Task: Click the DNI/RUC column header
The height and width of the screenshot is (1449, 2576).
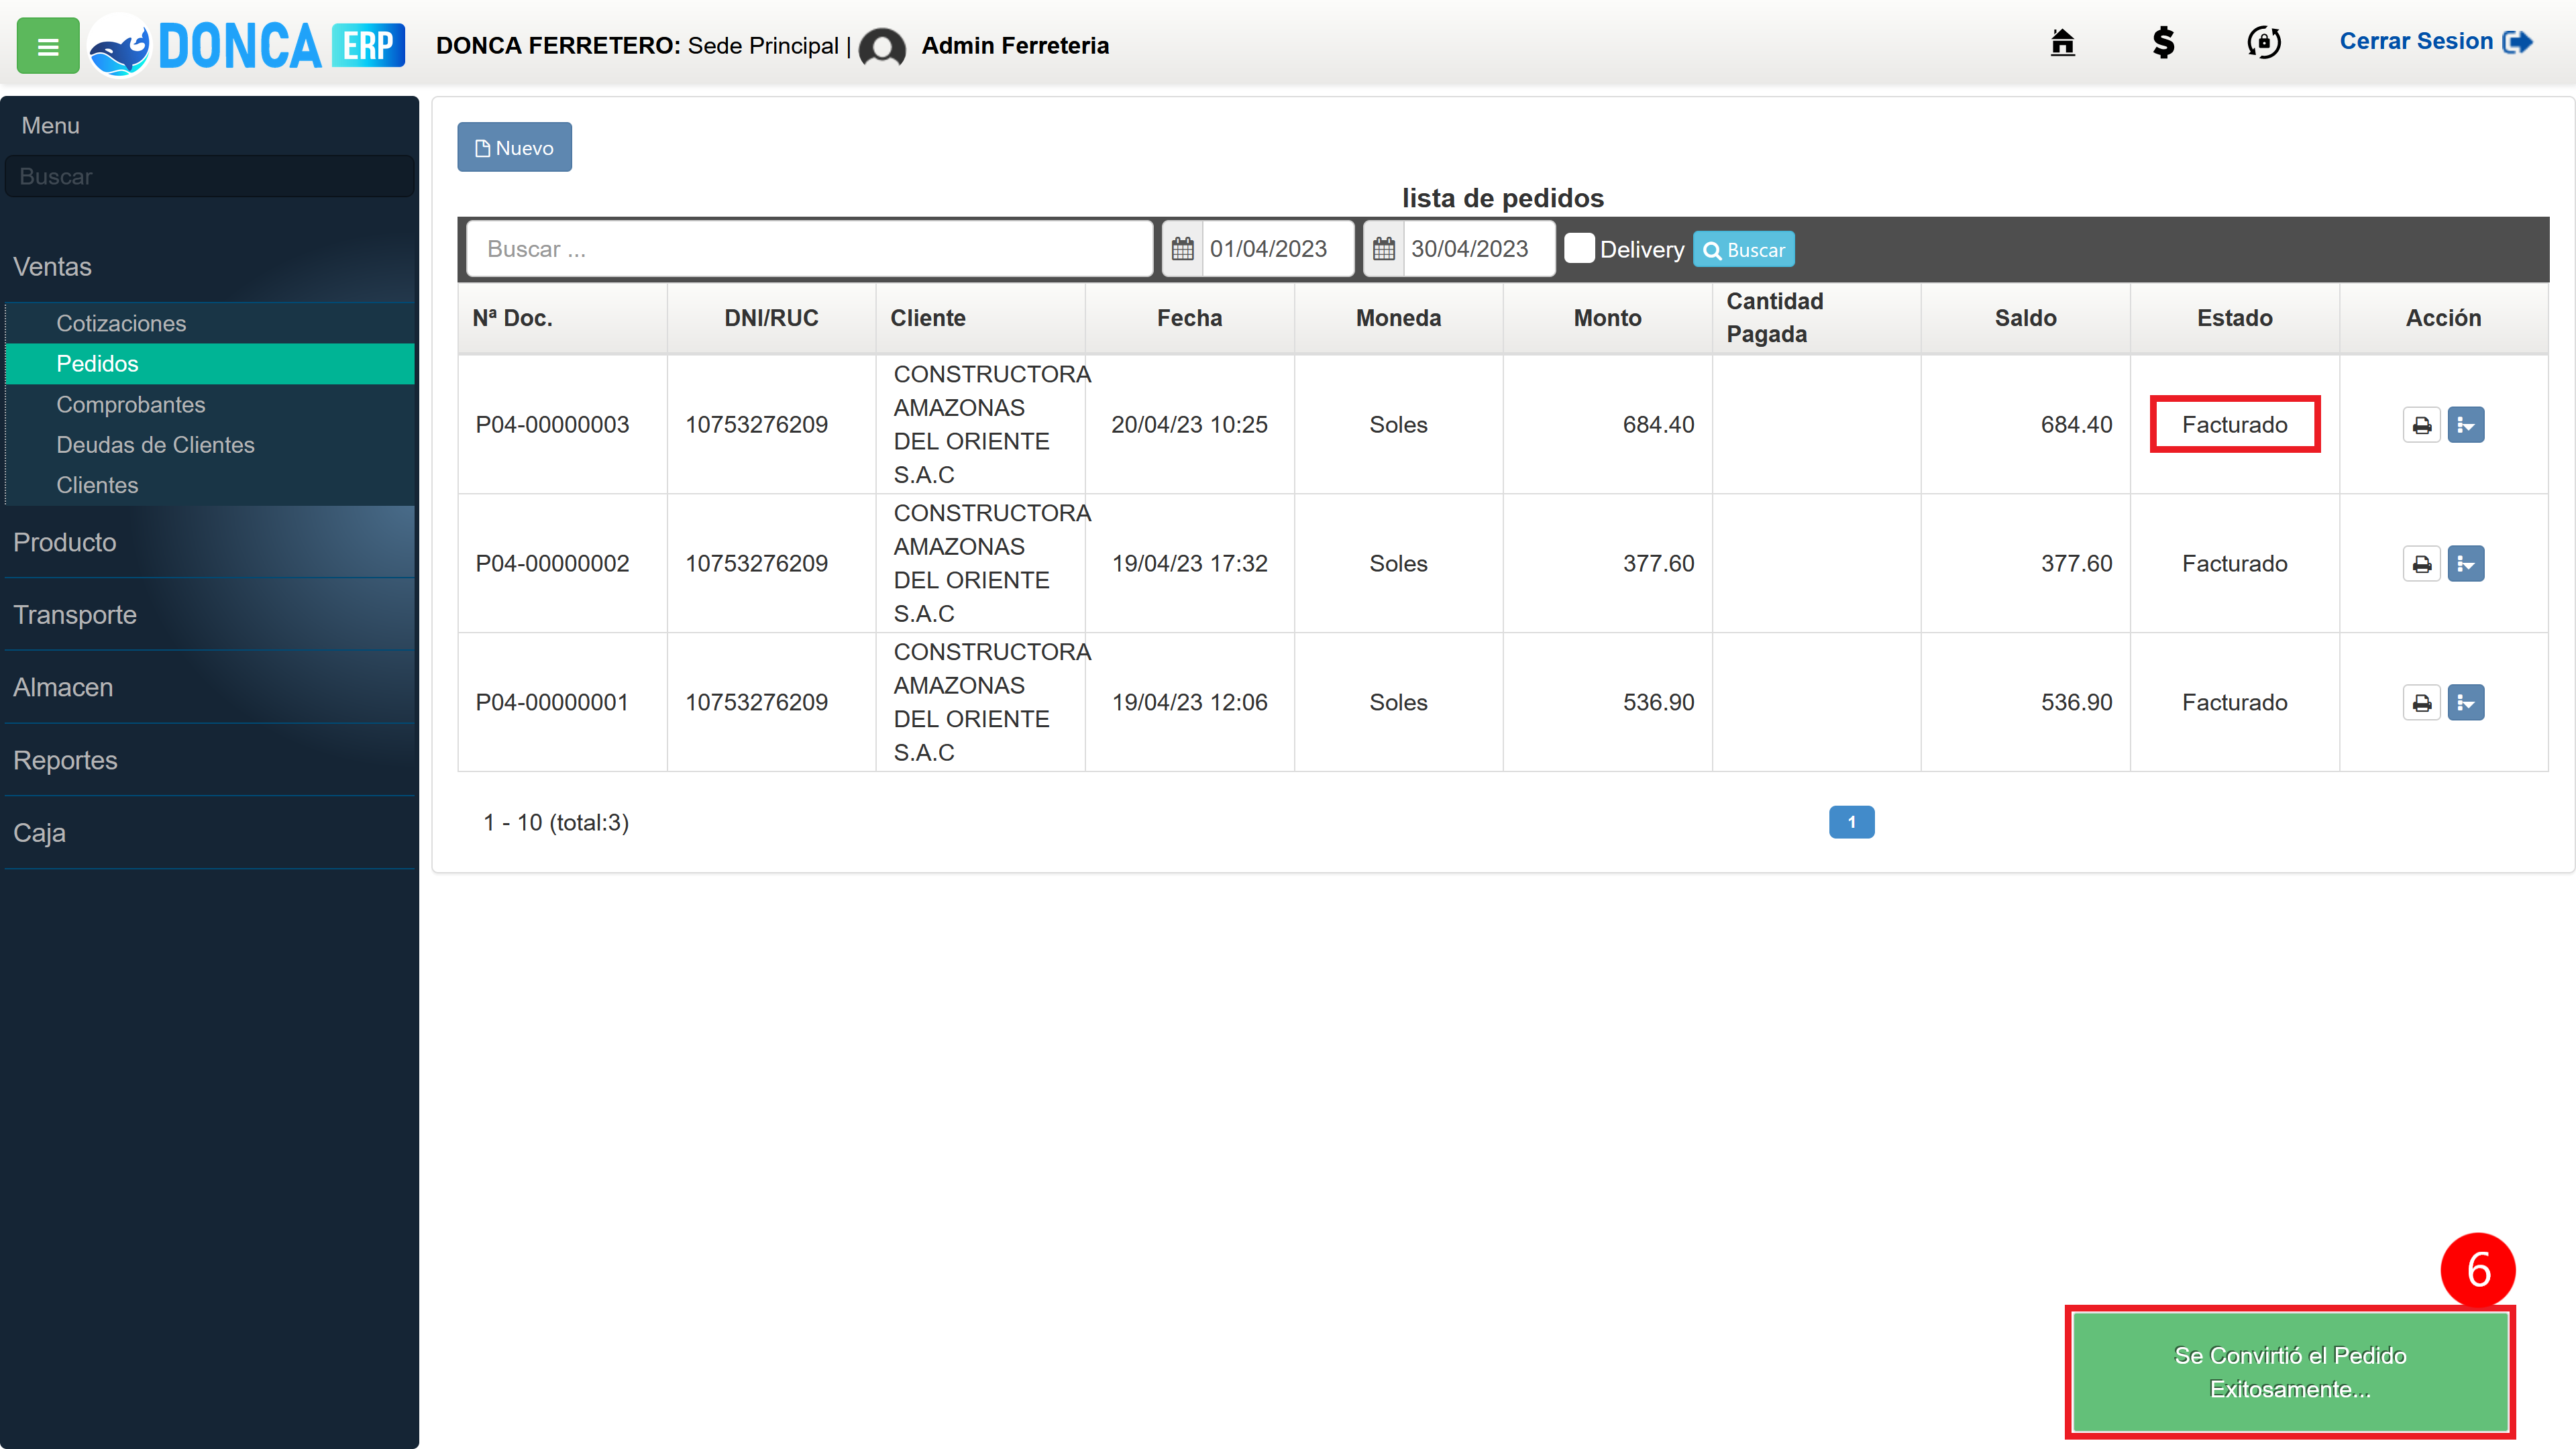Action: [771, 318]
